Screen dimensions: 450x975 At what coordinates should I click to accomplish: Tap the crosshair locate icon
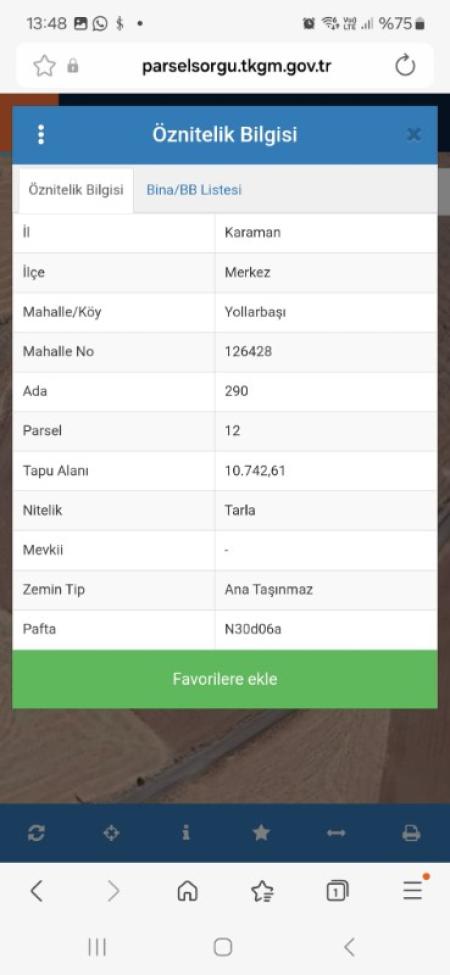click(111, 833)
